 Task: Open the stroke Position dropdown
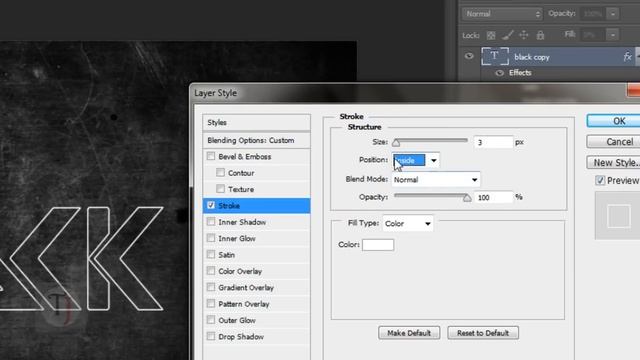pyautogui.click(x=416, y=160)
